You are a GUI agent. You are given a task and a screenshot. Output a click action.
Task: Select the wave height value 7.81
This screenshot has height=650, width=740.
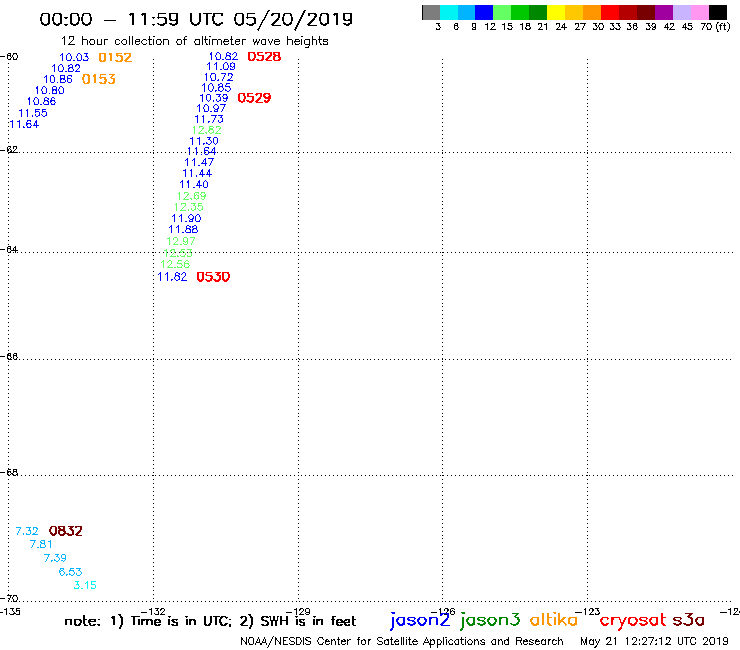(x=41, y=544)
